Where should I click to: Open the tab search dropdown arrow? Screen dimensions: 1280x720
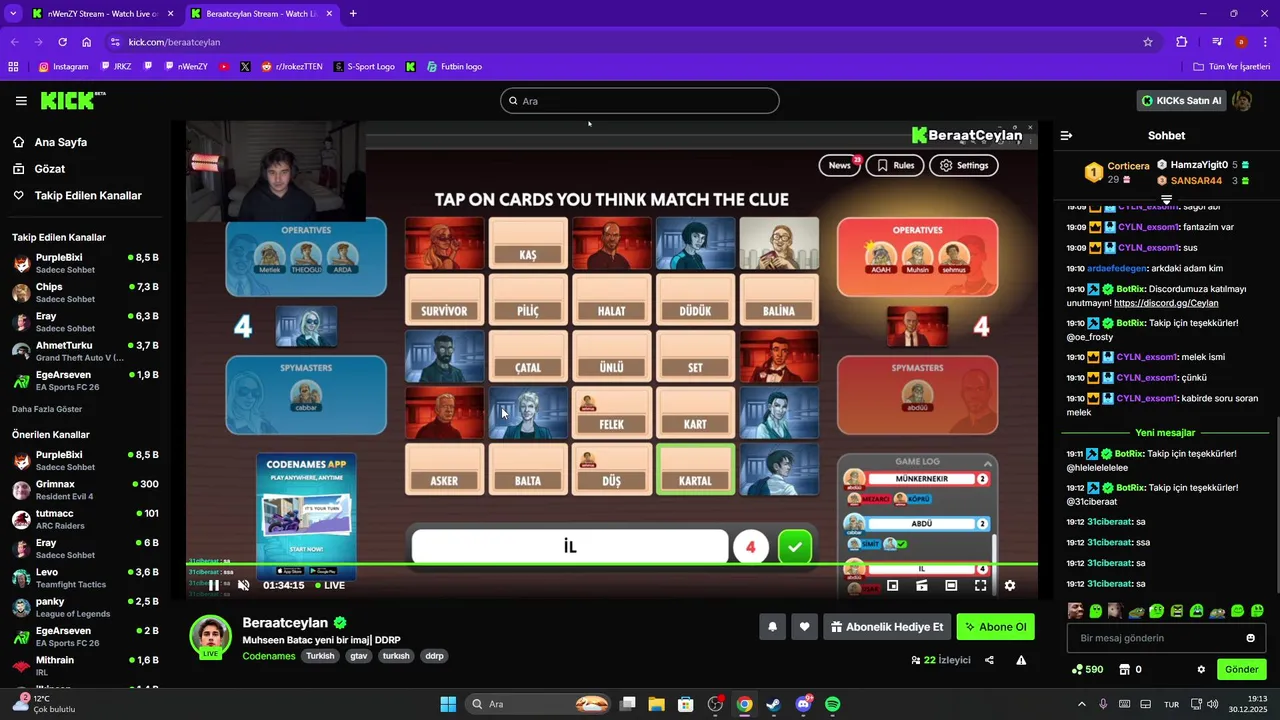pos(13,14)
